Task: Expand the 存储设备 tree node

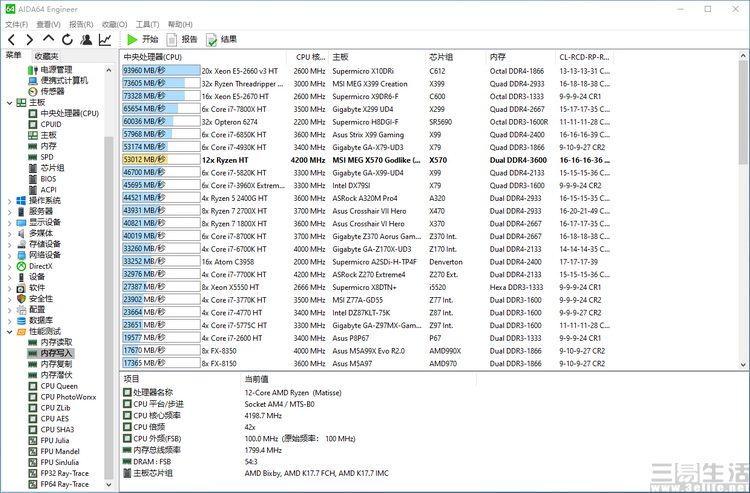Action: click(10, 244)
